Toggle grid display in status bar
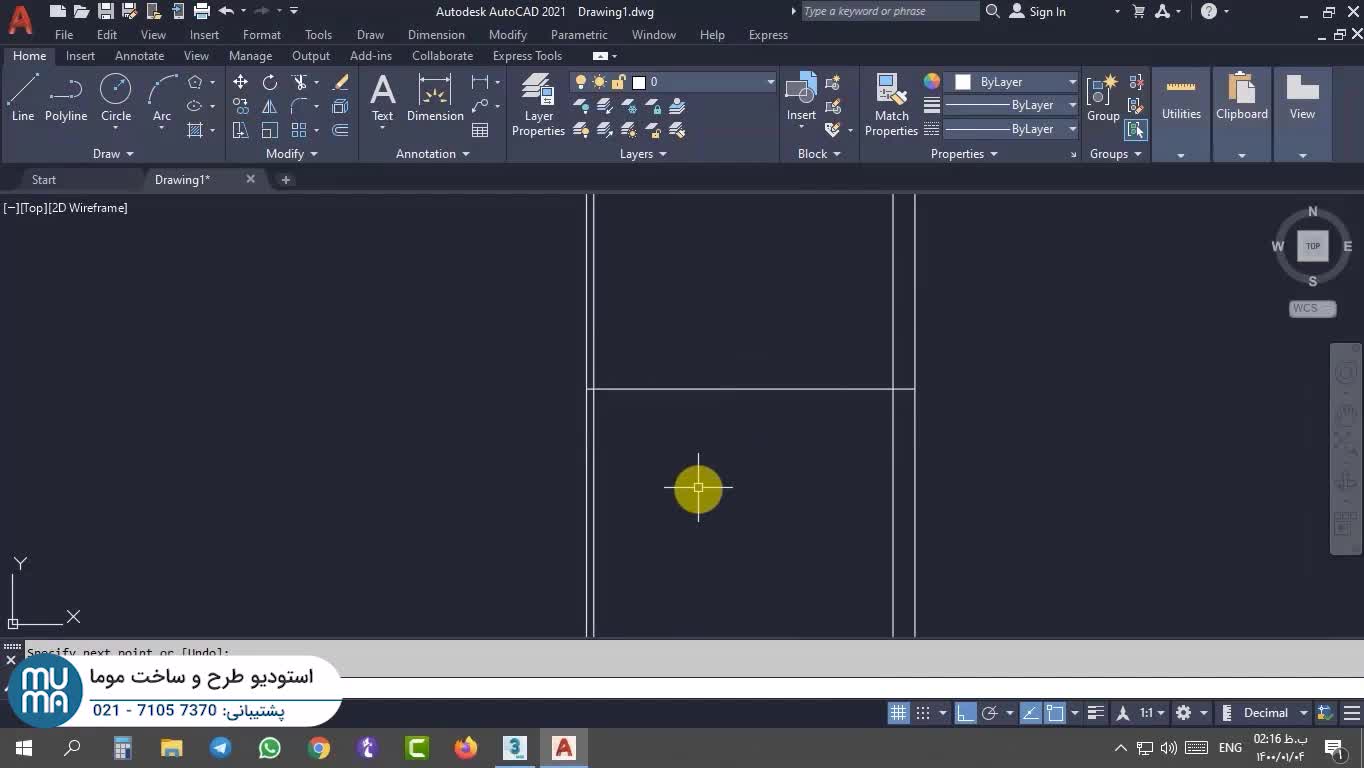 coord(898,713)
